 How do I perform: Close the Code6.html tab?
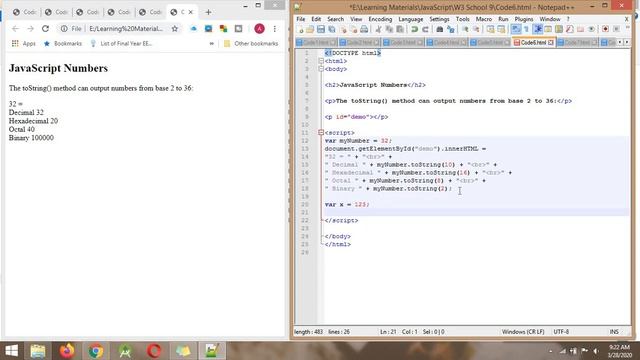[x=551, y=42]
